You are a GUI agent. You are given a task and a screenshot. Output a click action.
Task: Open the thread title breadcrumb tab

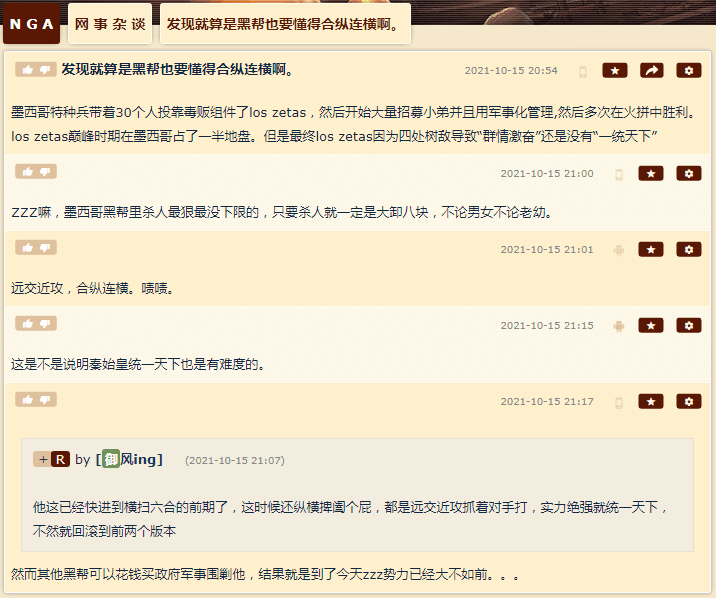click(285, 24)
